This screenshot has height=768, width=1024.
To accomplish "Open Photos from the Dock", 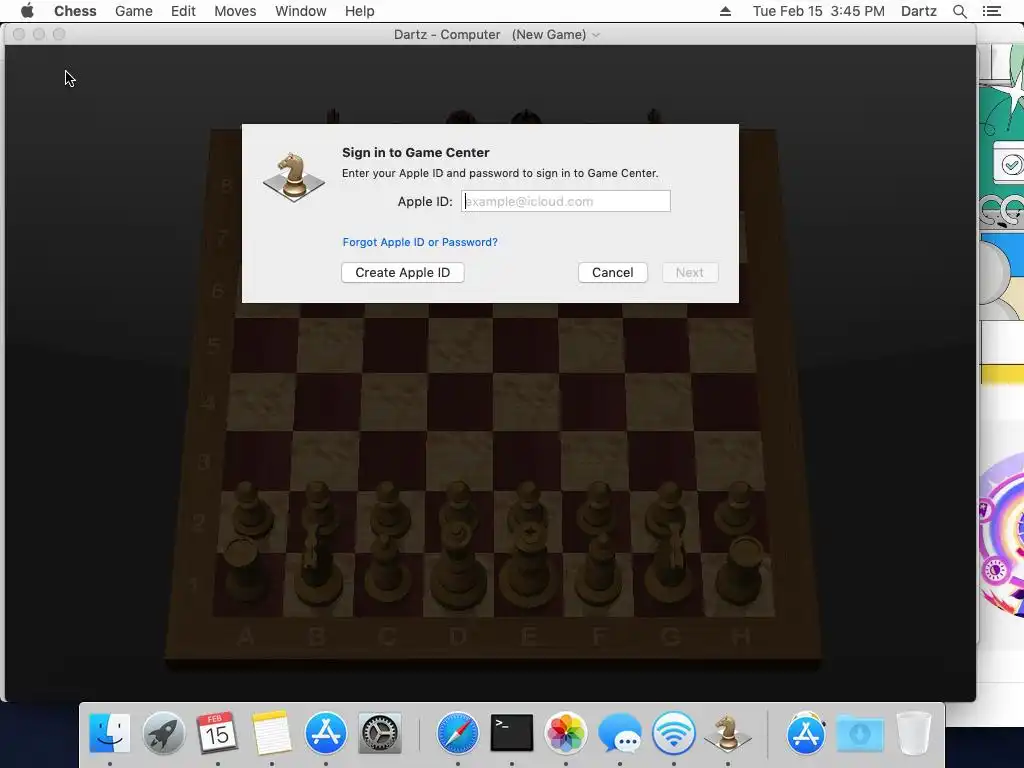I will [x=566, y=733].
